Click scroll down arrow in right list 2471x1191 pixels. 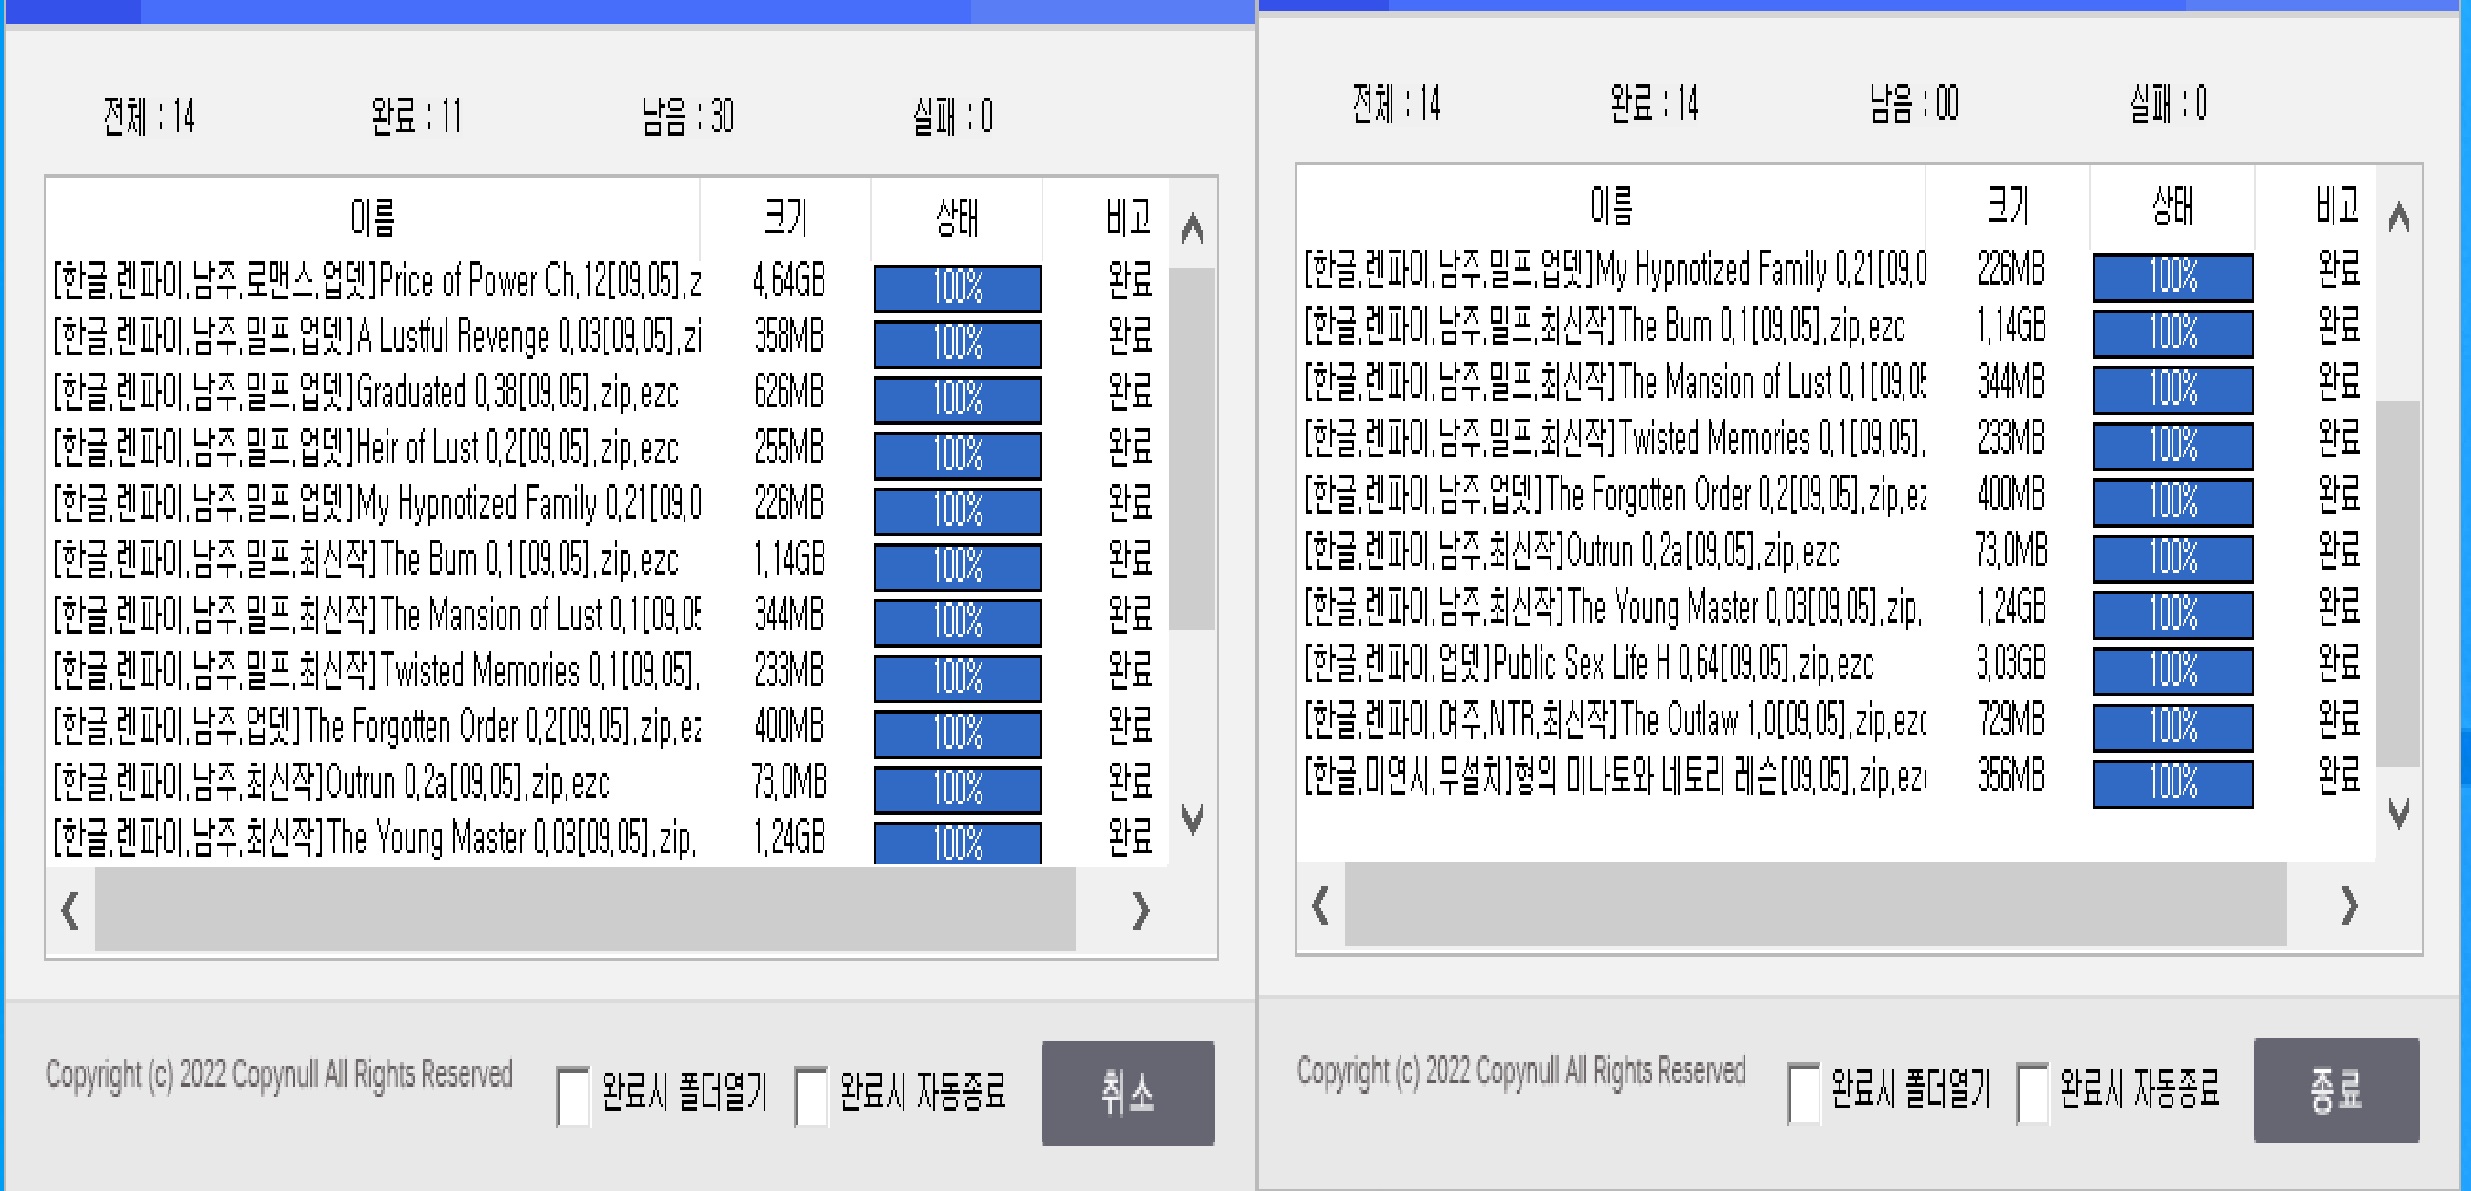click(x=2398, y=812)
